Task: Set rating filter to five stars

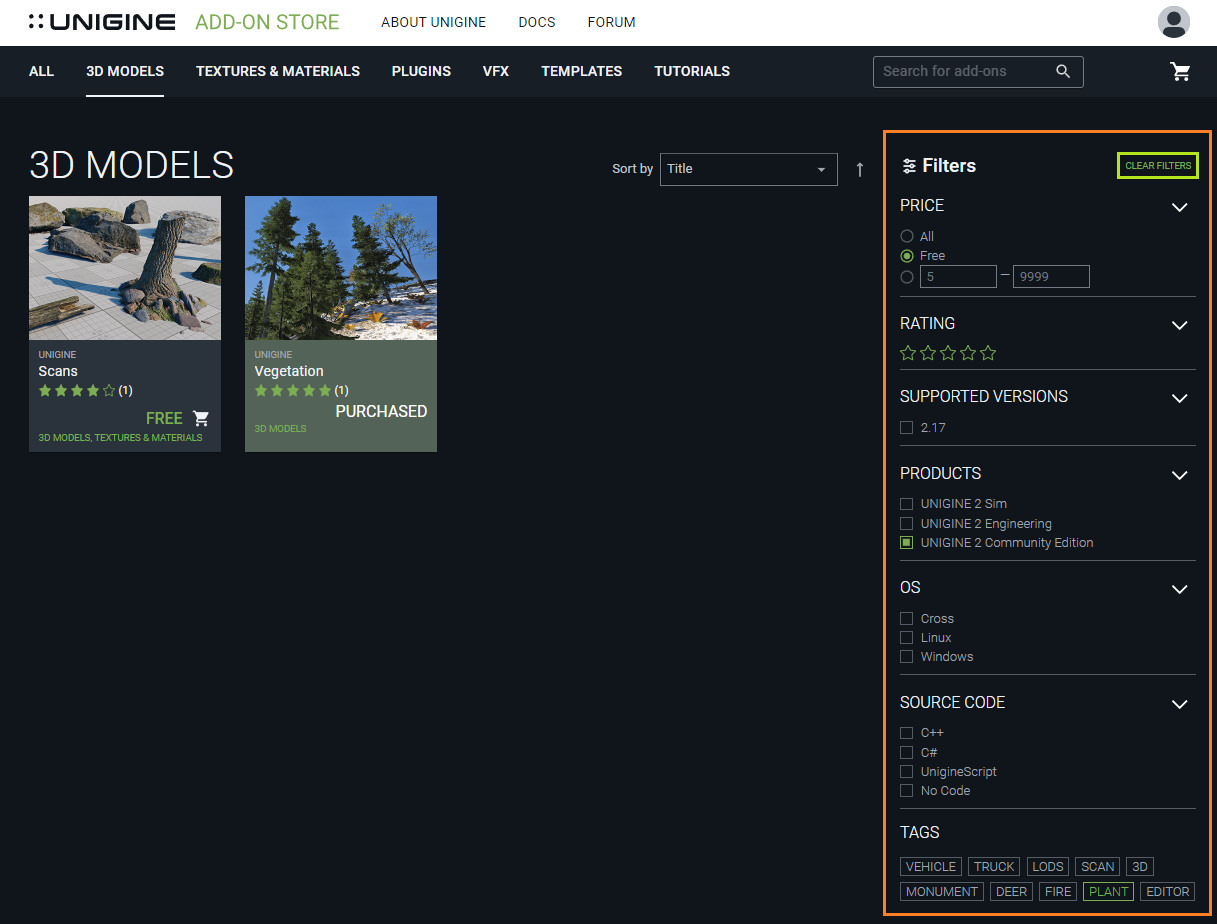Action: (x=988, y=353)
